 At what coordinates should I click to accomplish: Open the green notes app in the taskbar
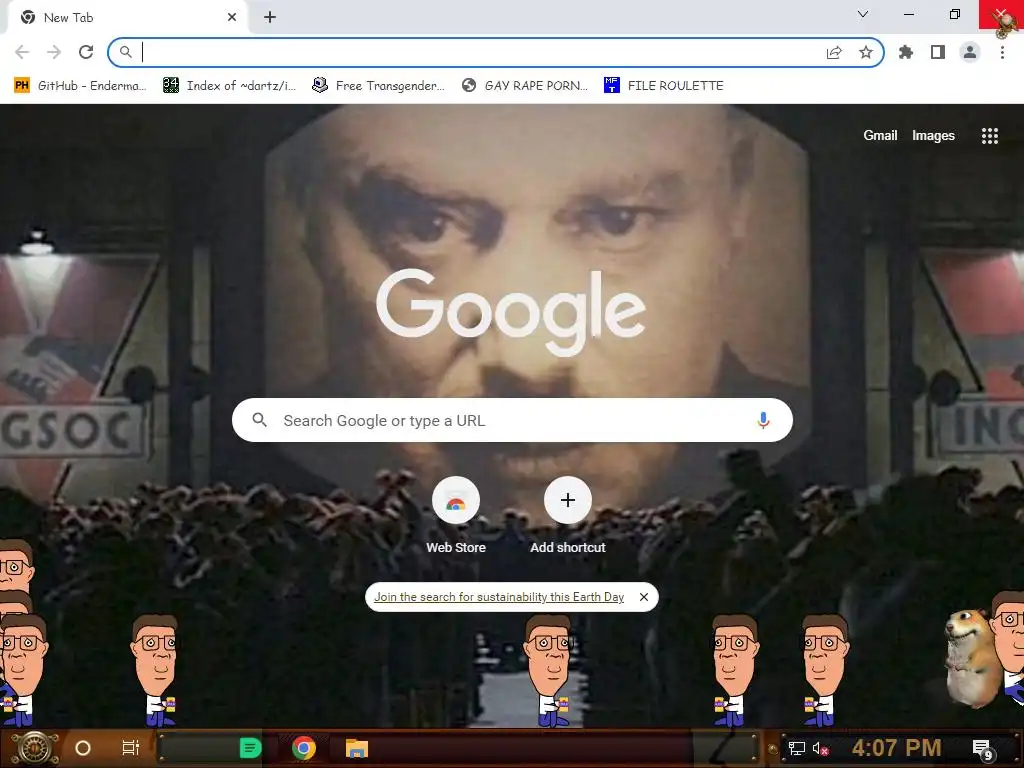point(250,748)
